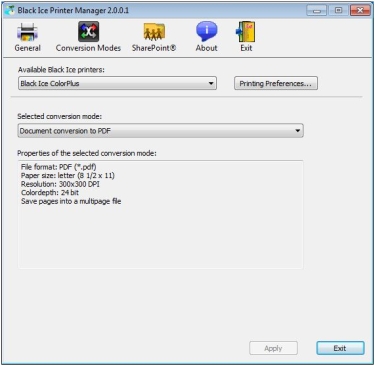Click the "Selected conversion mode:" label
The image size is (375, 366).
click(x=60, y=116)
